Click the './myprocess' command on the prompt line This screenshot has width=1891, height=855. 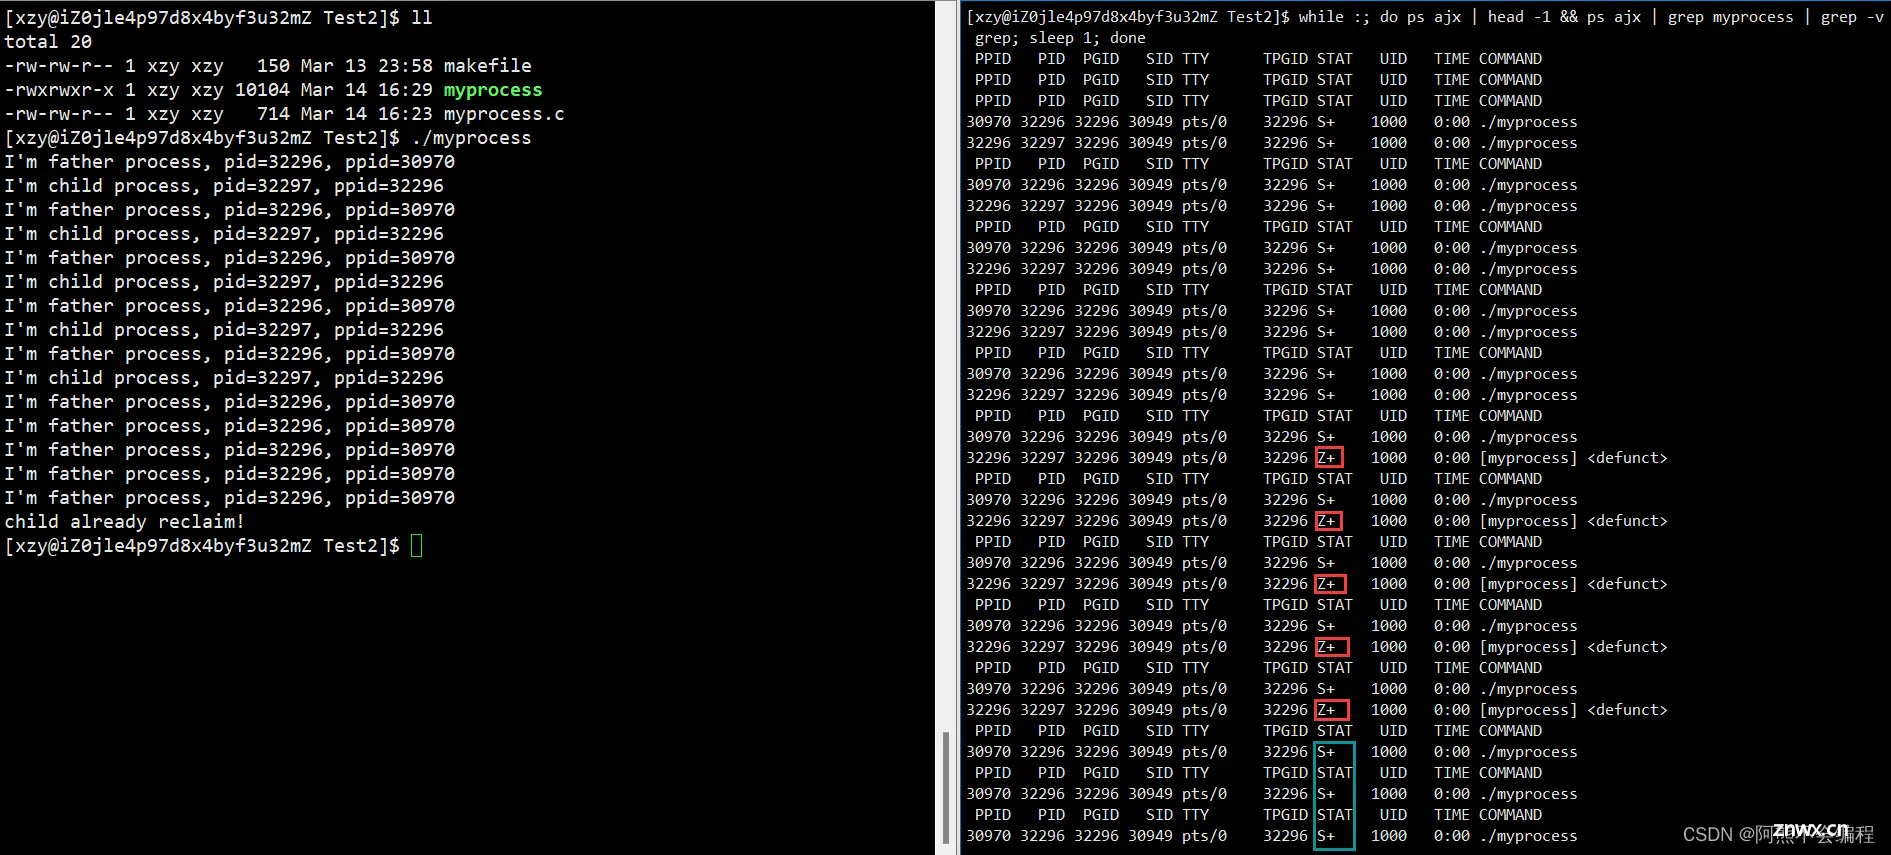(x=471, y=138)
